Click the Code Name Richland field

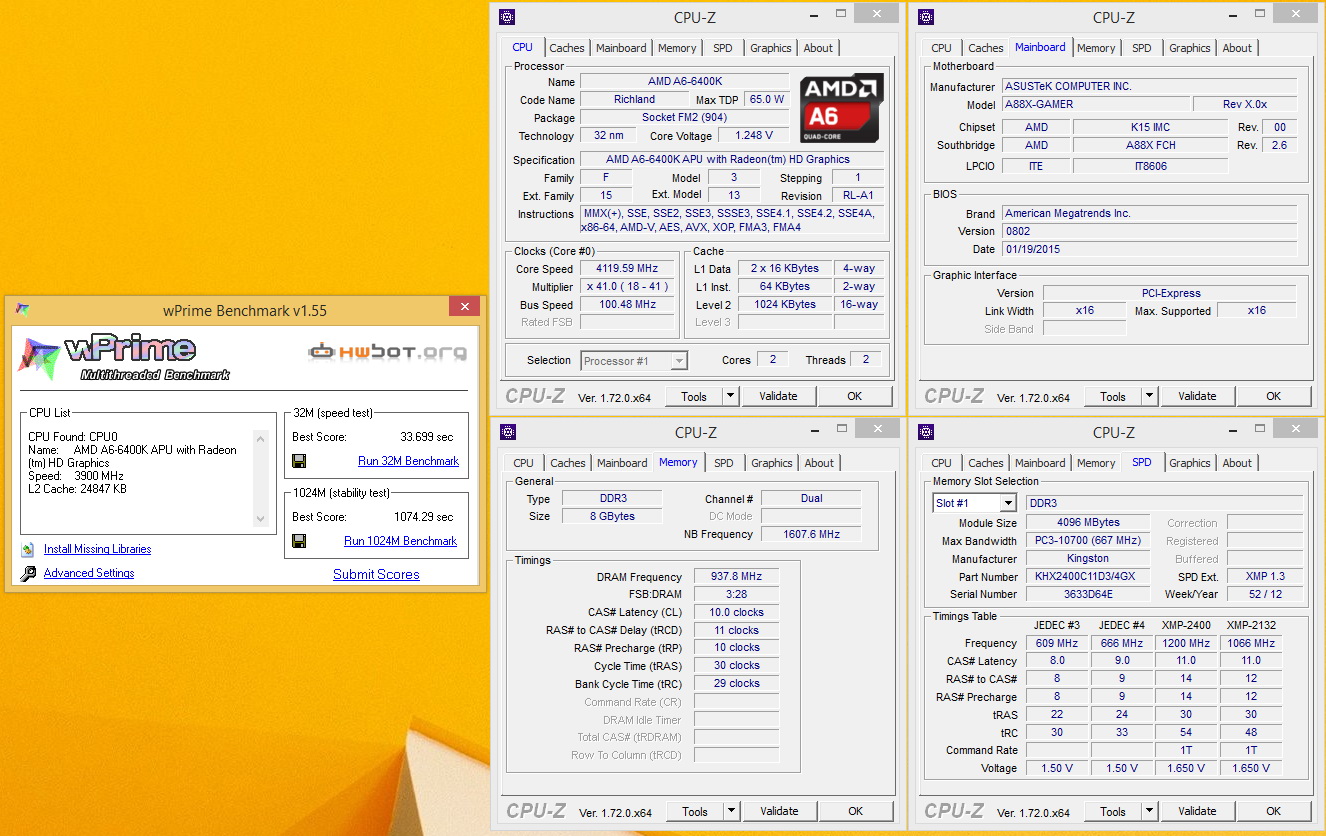tap(634, 100)
